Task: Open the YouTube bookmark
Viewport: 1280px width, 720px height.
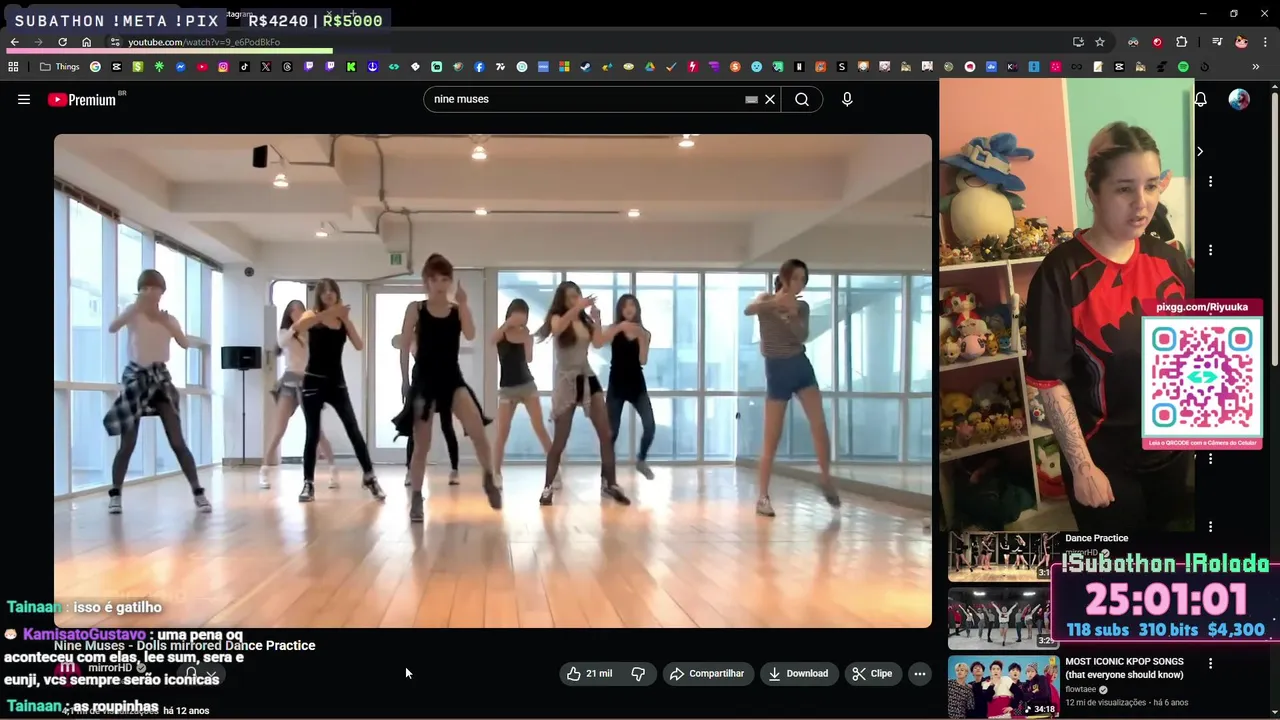Action: [x=202, y=67]
